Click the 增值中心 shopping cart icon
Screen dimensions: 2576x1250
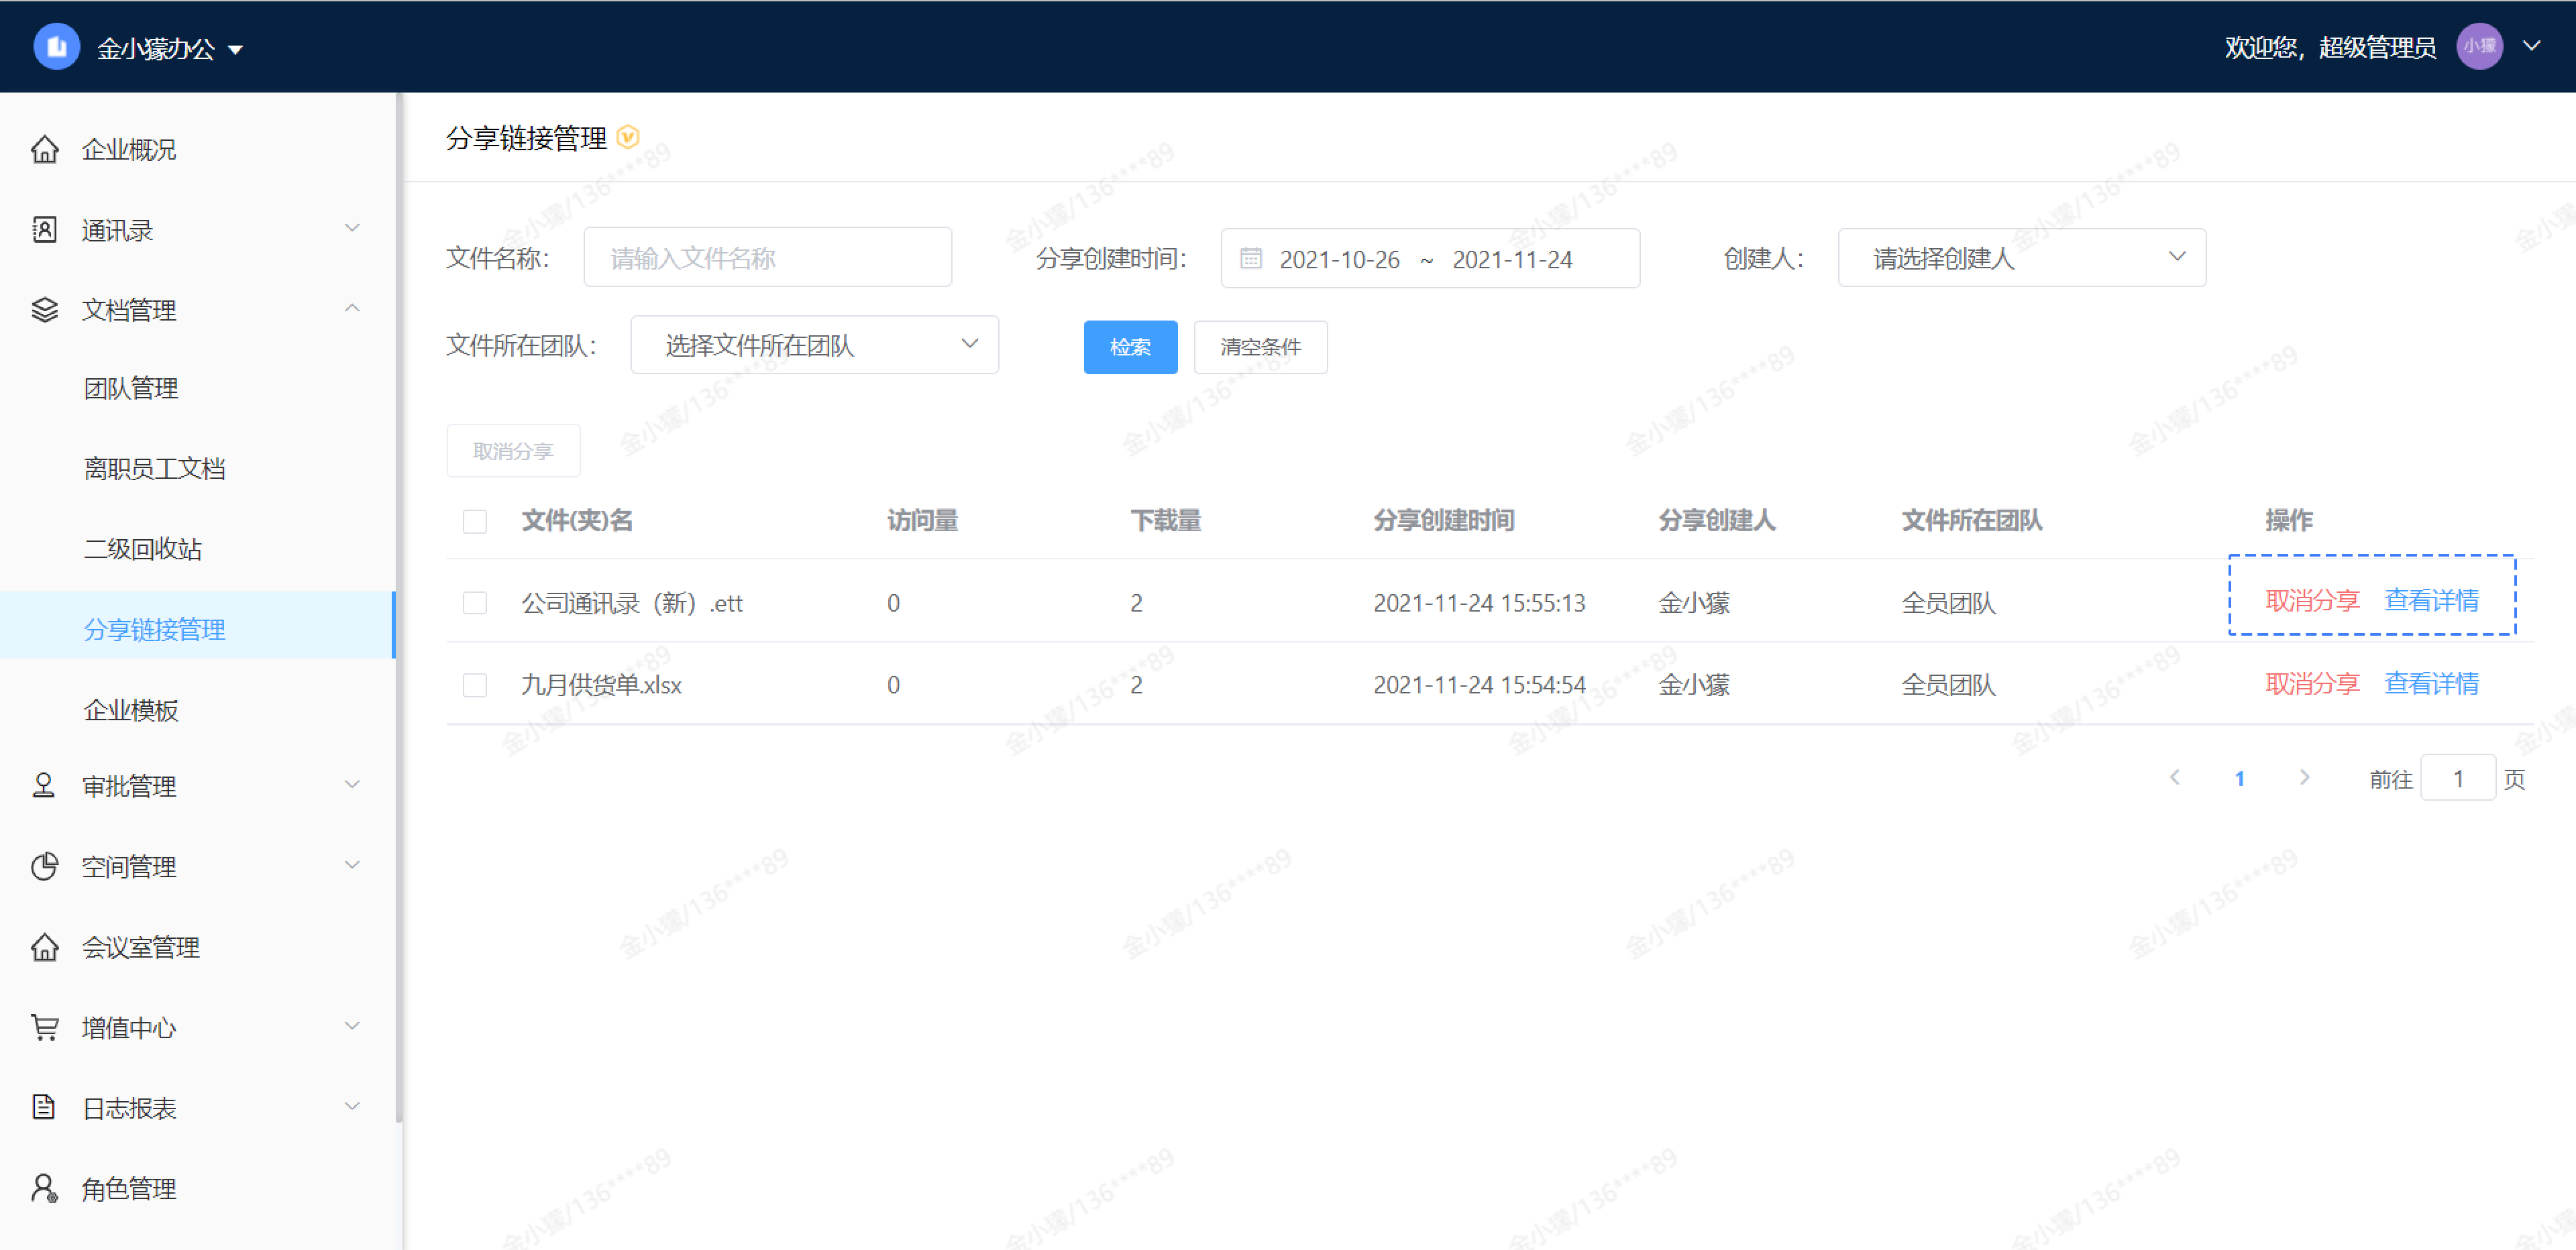44,1027
